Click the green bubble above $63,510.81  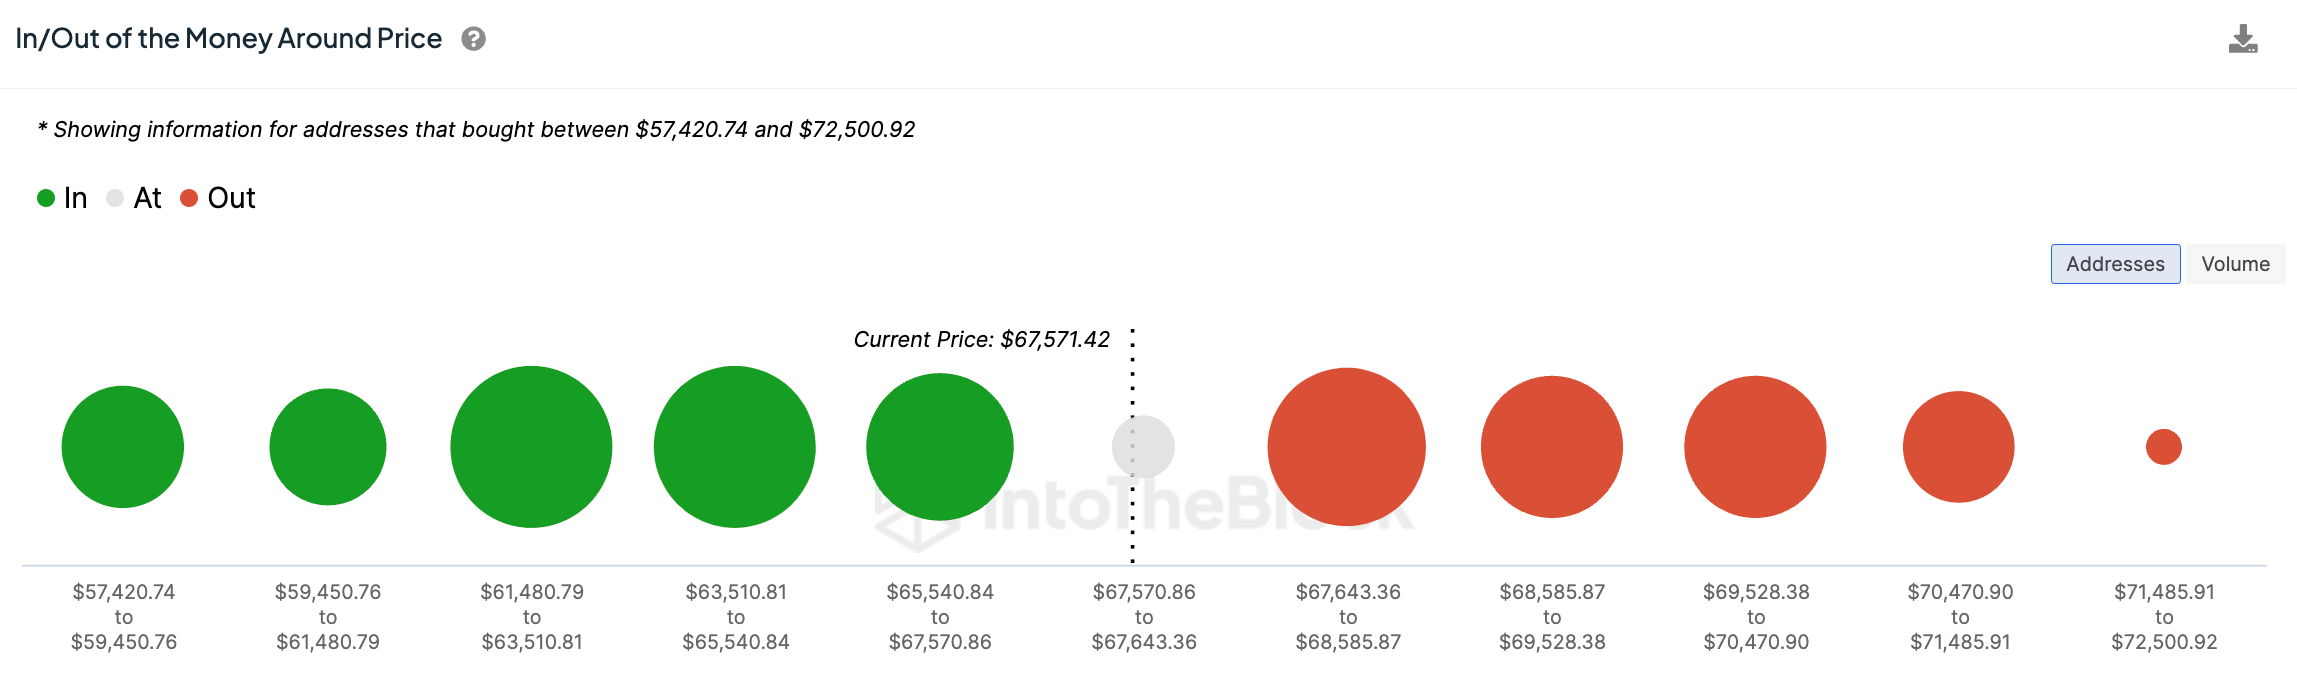tap(735, 447)
